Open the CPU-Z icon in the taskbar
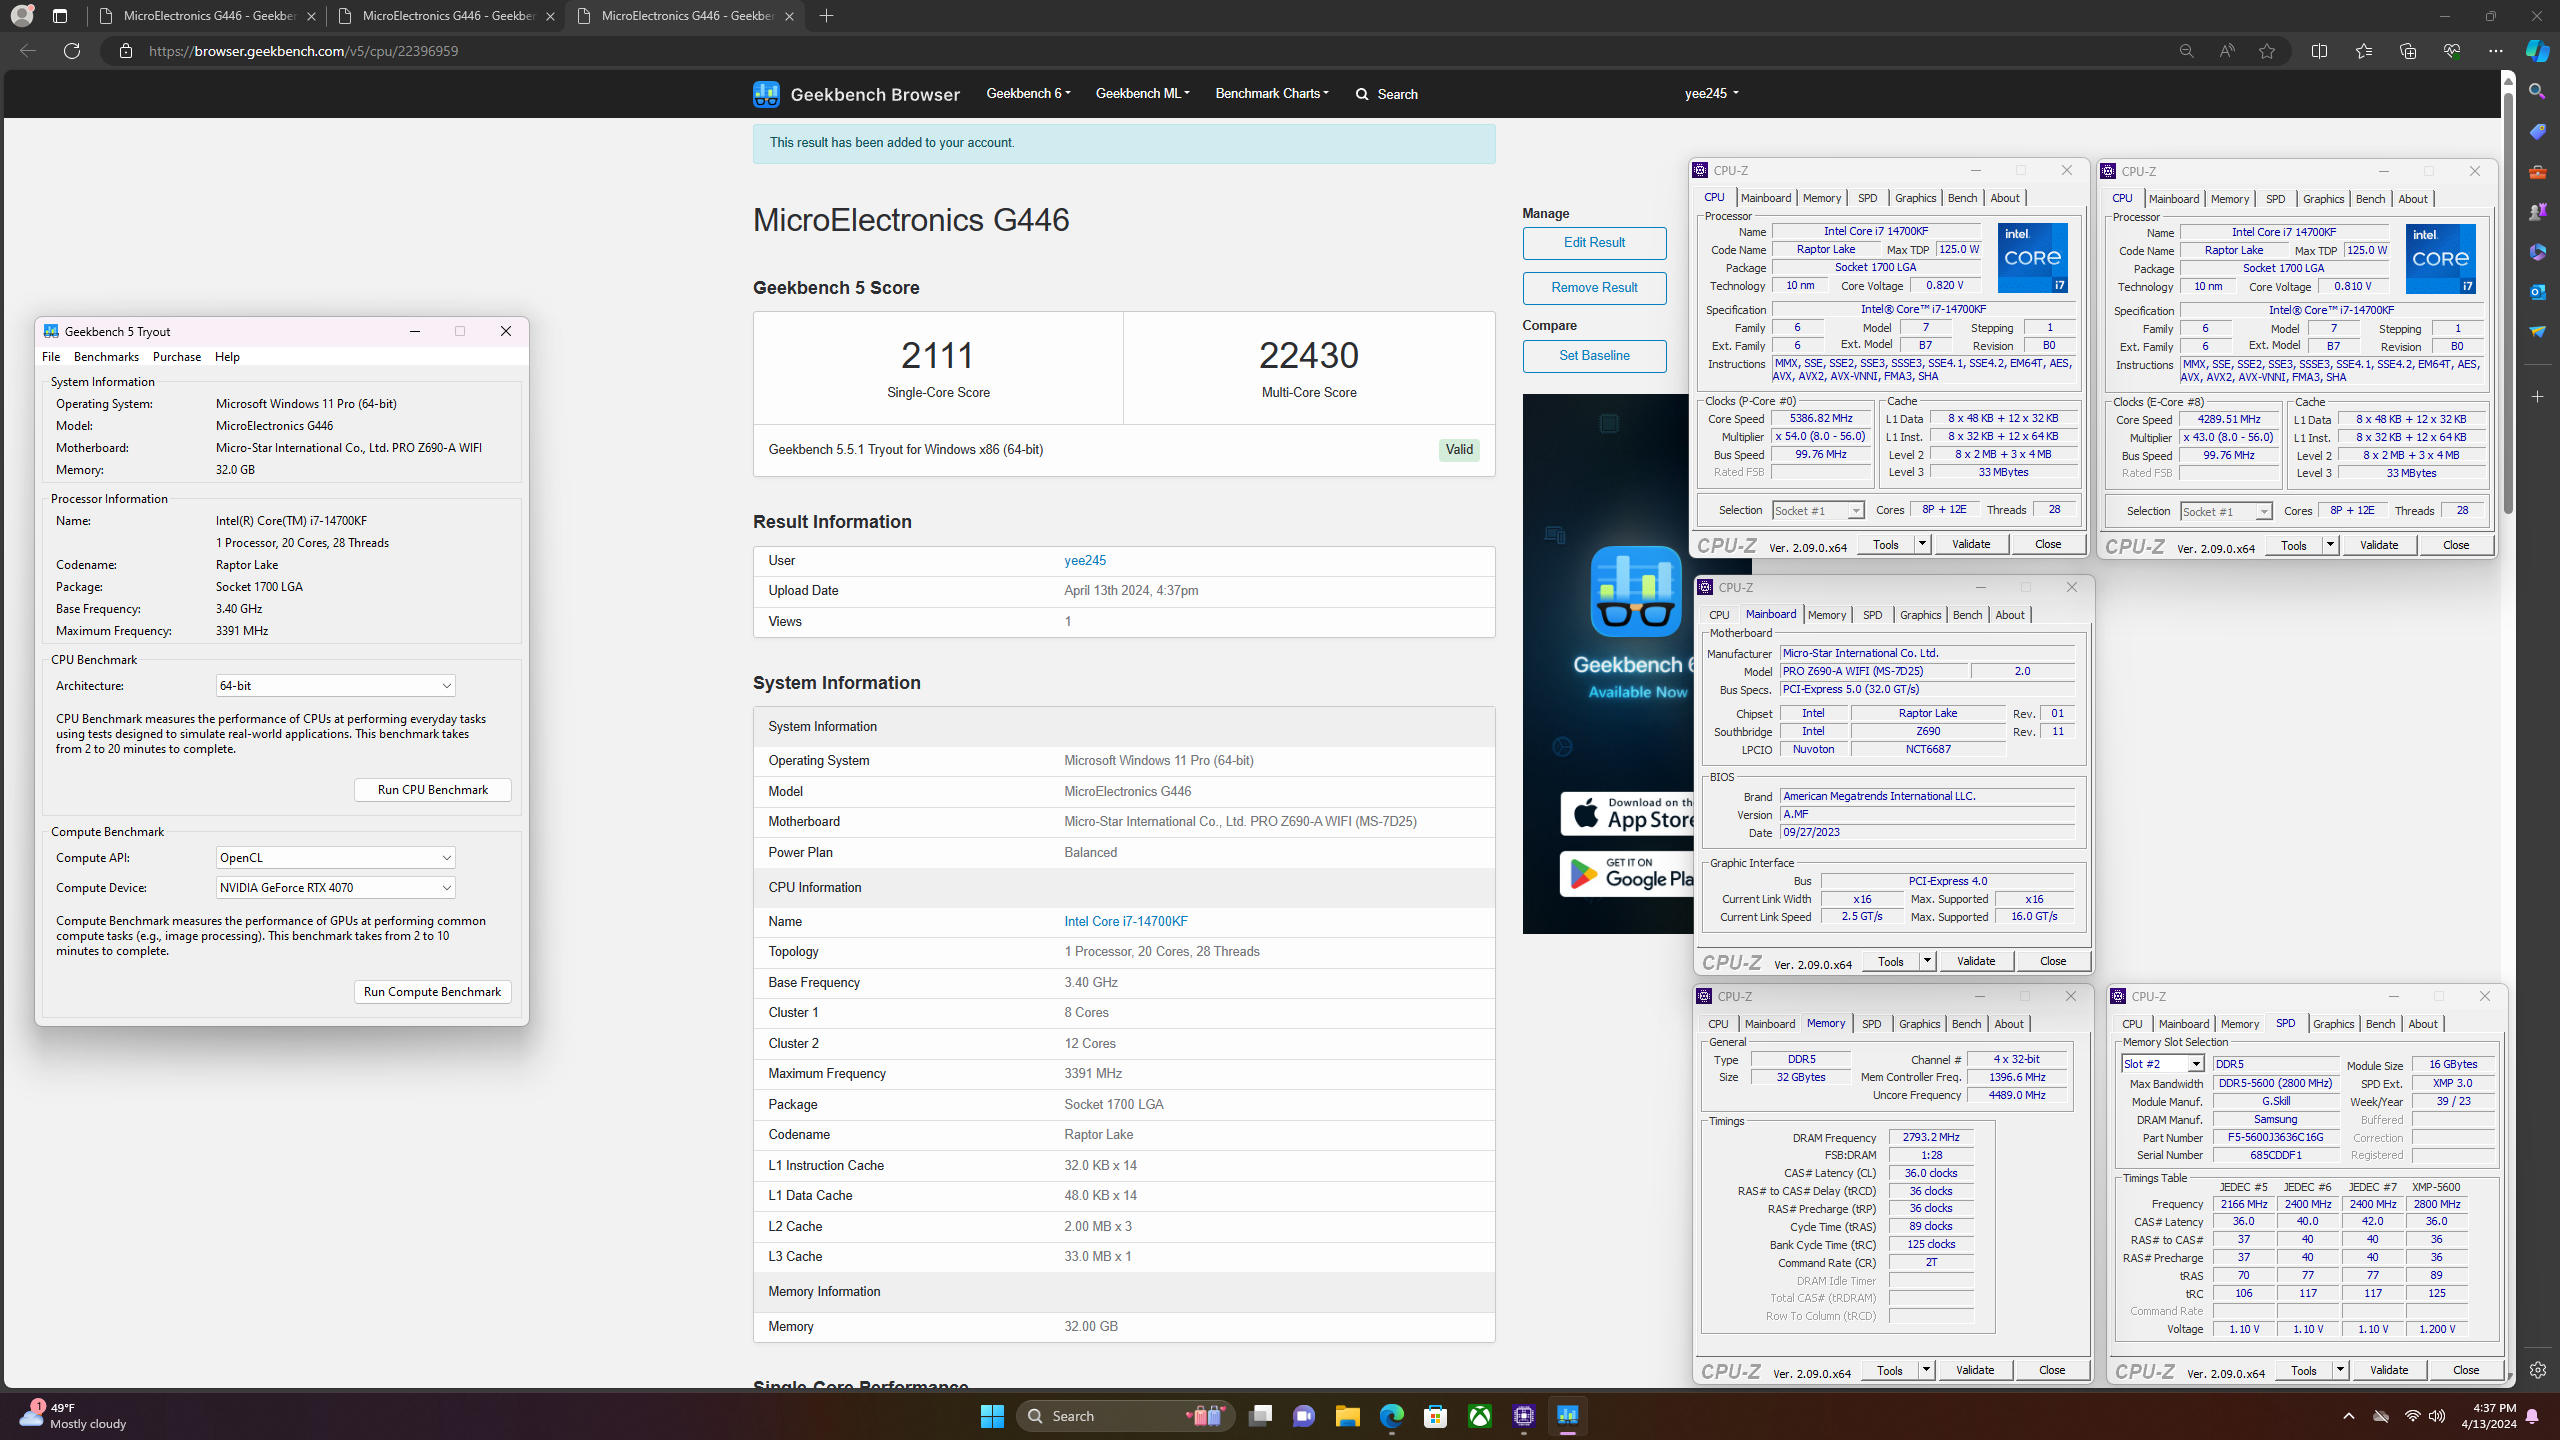Screen dimensions: 2560x1440 1524,1416
